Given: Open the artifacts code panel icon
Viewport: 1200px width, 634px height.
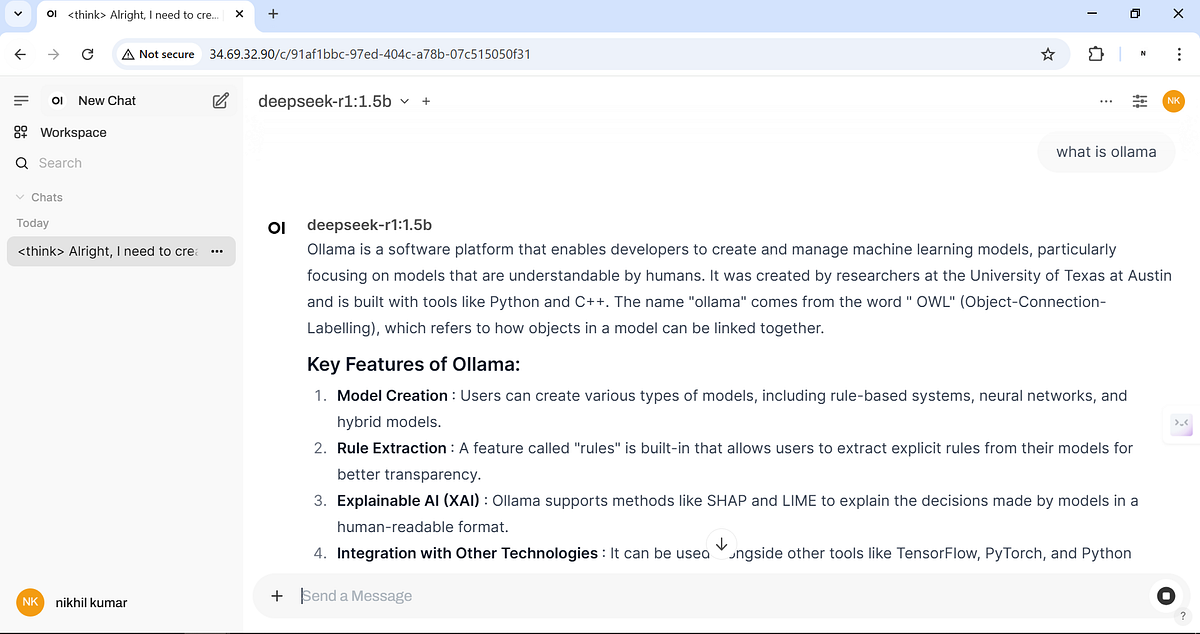Looking at the screenshot, I should point(1180,425).
